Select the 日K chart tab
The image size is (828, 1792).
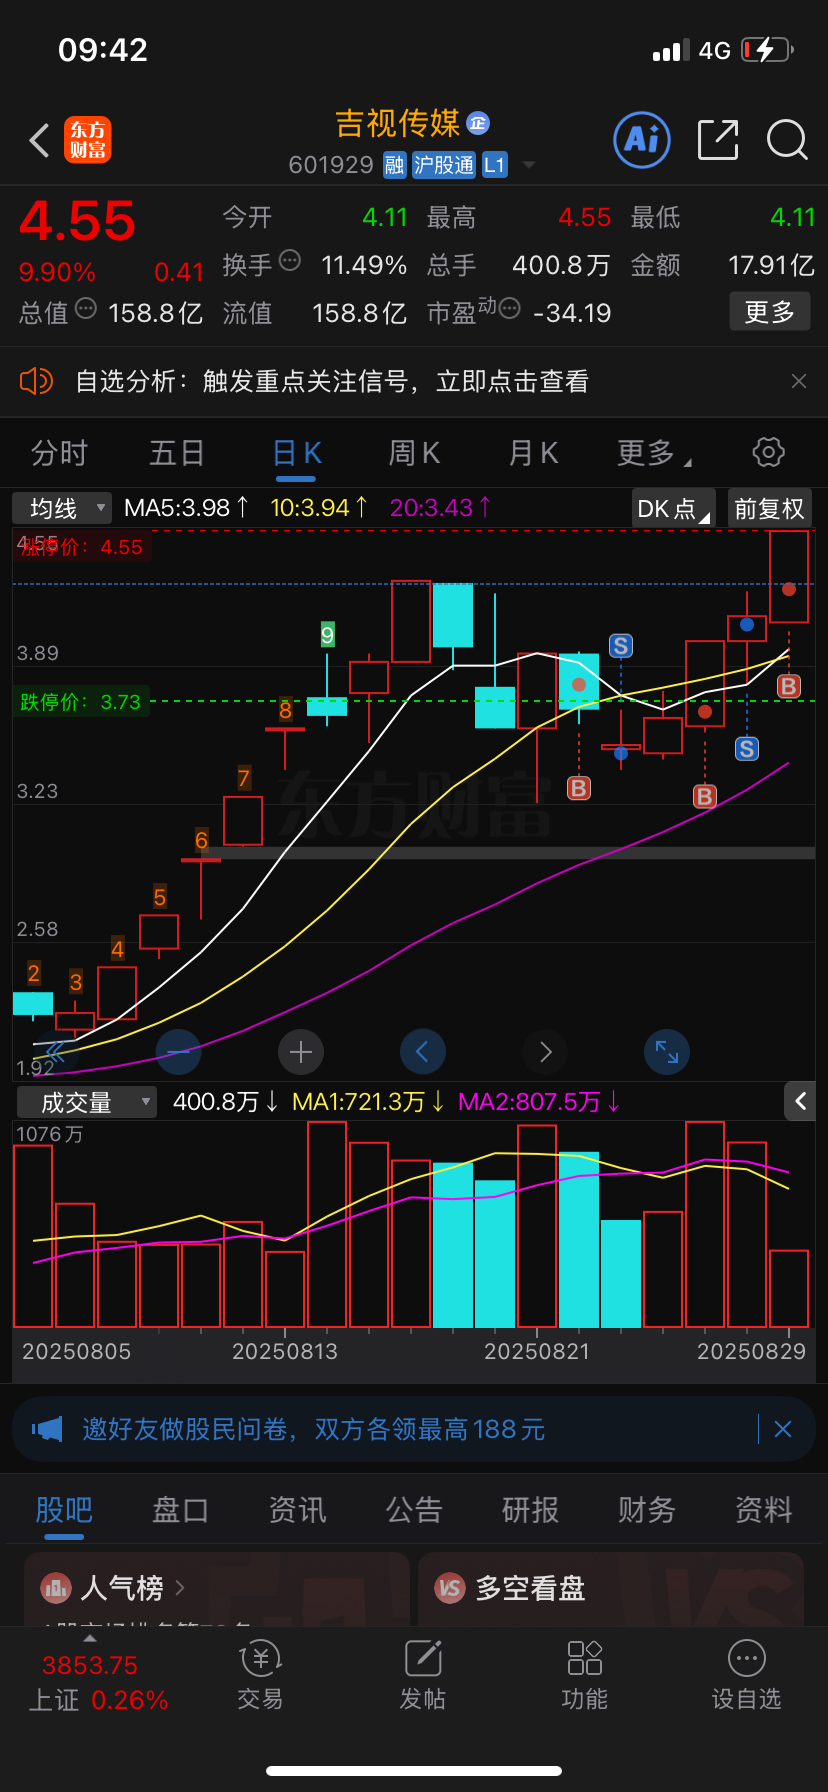coord(296,453)
